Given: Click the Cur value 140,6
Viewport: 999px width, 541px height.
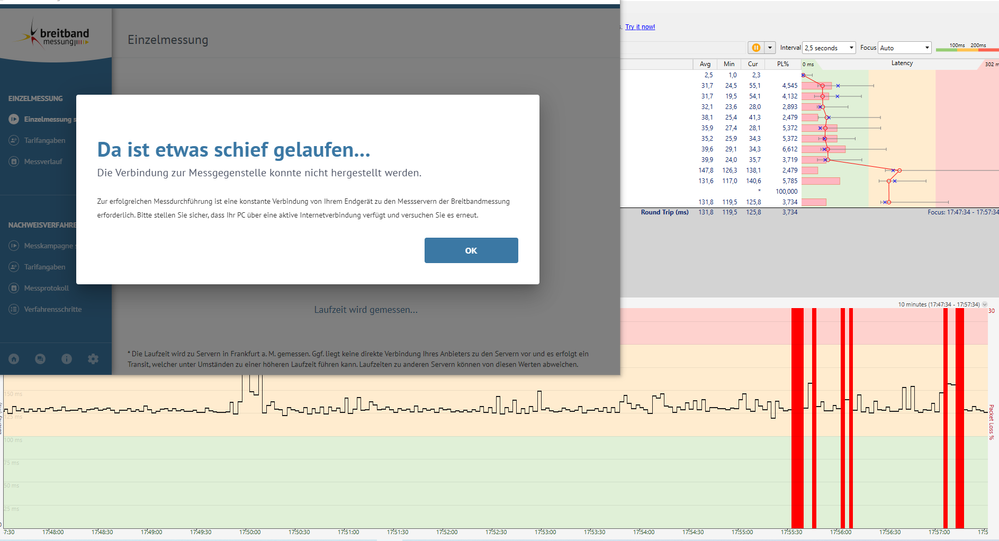Looking at the screenshot, I should pos(753,181).
